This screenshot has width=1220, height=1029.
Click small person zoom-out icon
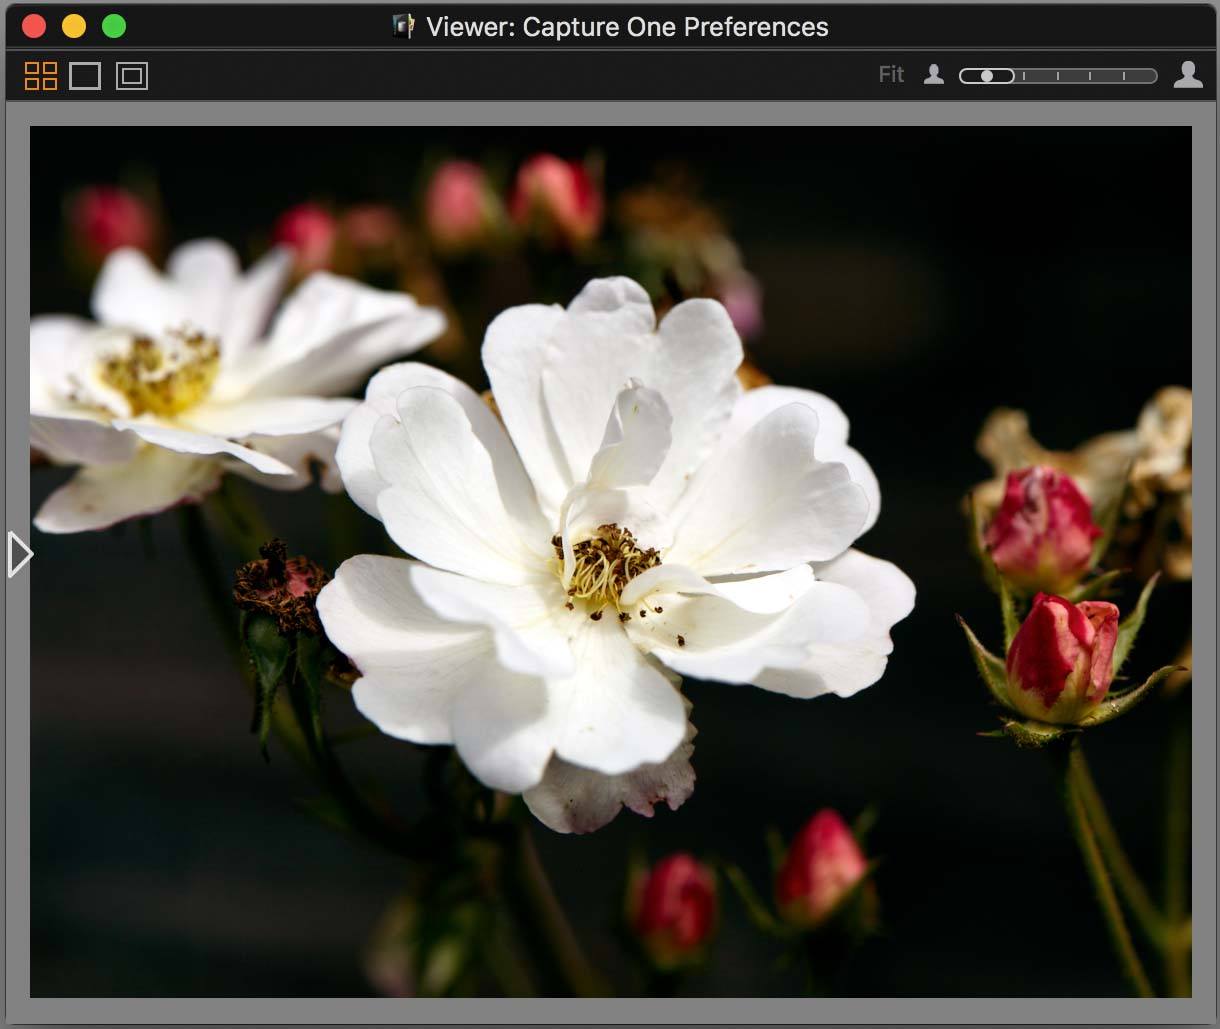[934, 75]
